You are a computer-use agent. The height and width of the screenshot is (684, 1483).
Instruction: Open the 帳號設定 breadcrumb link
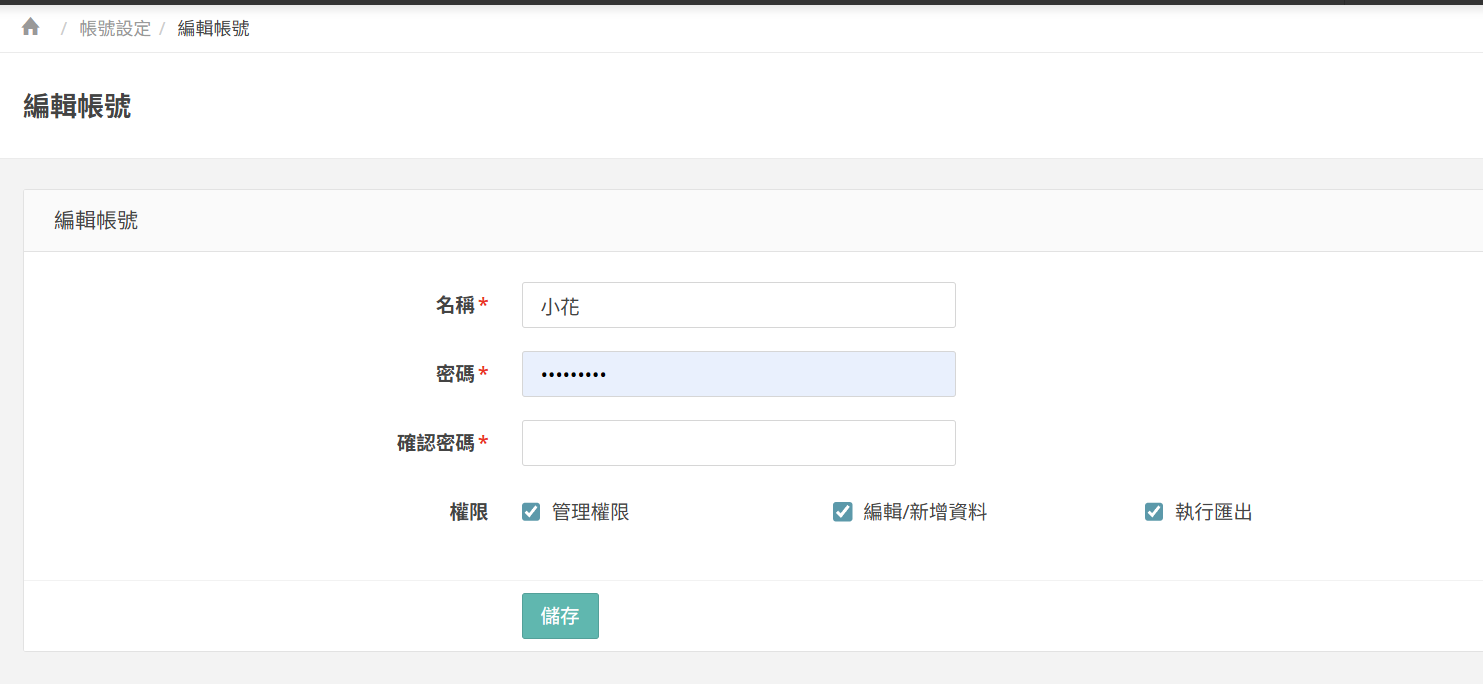tap(115, 28)
